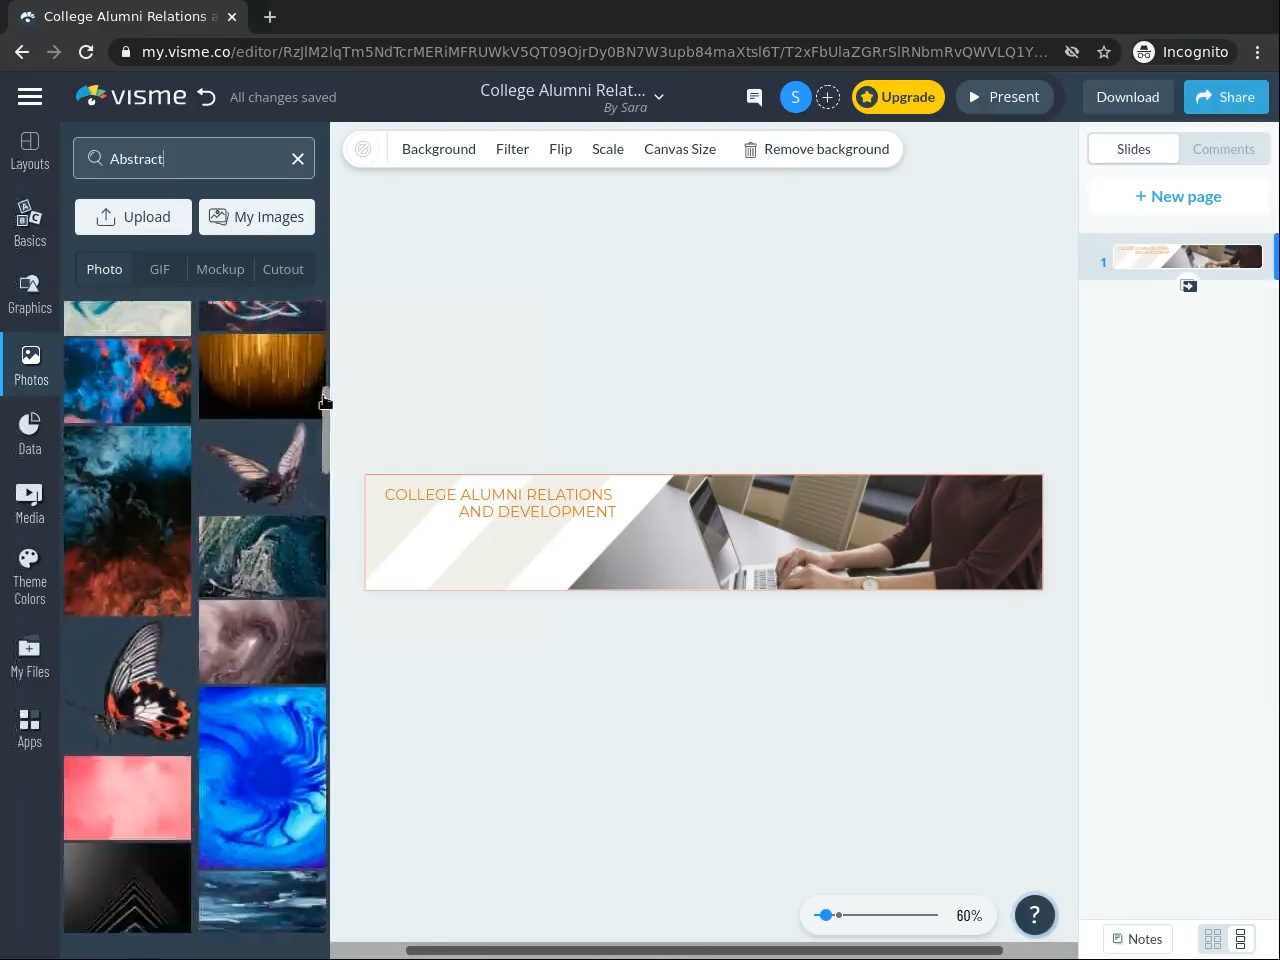Screen dimensions: 1280x960
Task: Click the zoom slider handle
Action: tap(825, 915)
